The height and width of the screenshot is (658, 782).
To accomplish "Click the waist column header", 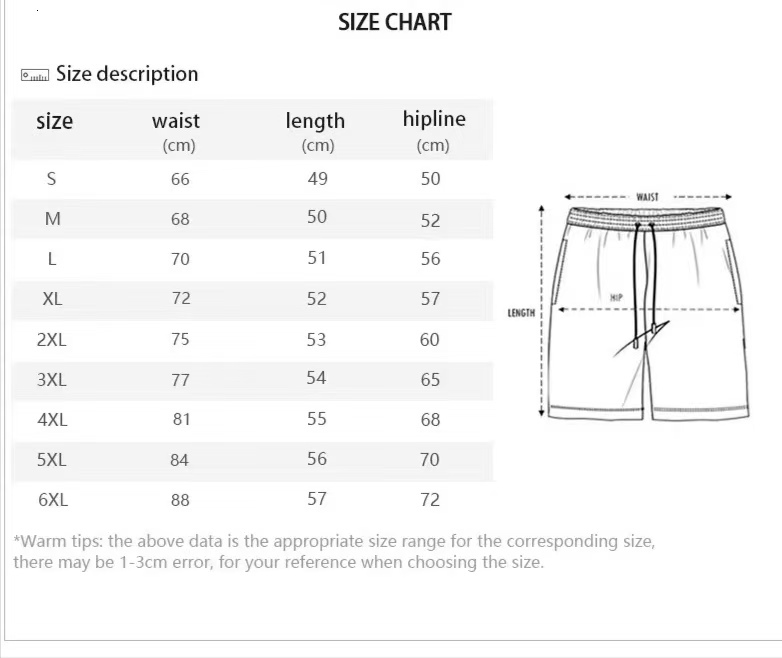I will pos(176,121).
